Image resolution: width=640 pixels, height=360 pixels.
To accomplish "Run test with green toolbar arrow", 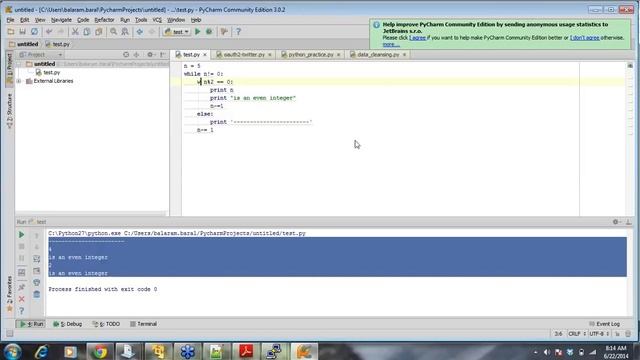I will pos(198,31).
